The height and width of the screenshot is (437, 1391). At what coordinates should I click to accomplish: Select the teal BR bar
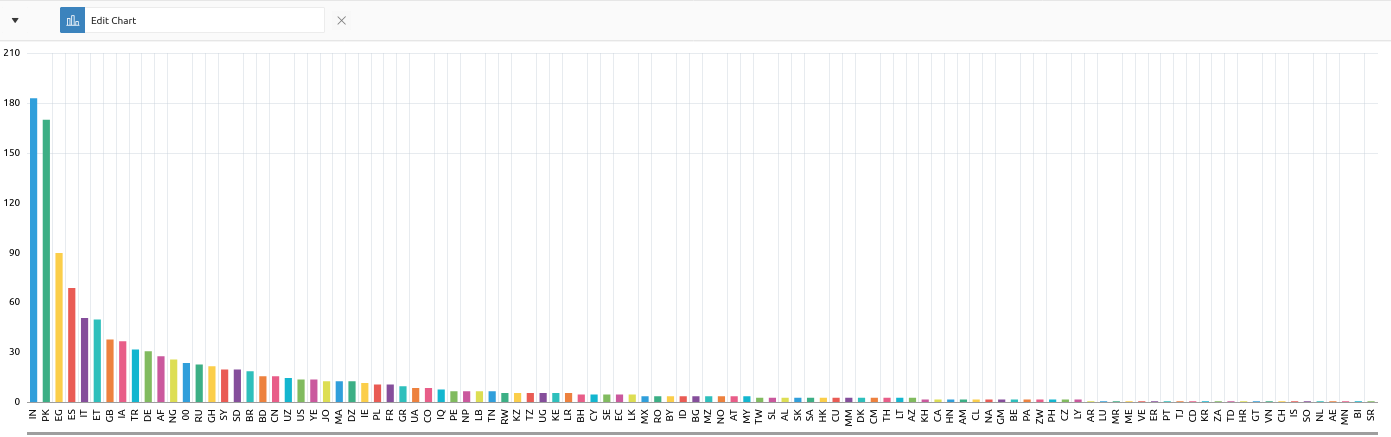click(x=250, y=387)
